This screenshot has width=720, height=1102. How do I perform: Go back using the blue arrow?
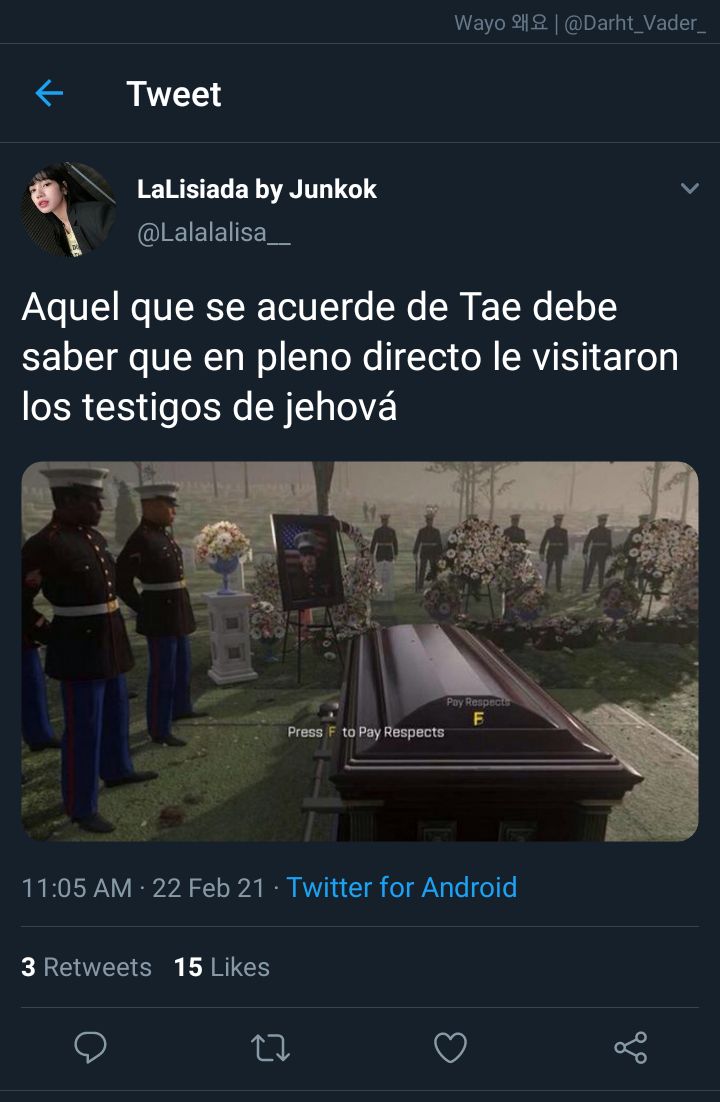point(49,93)
